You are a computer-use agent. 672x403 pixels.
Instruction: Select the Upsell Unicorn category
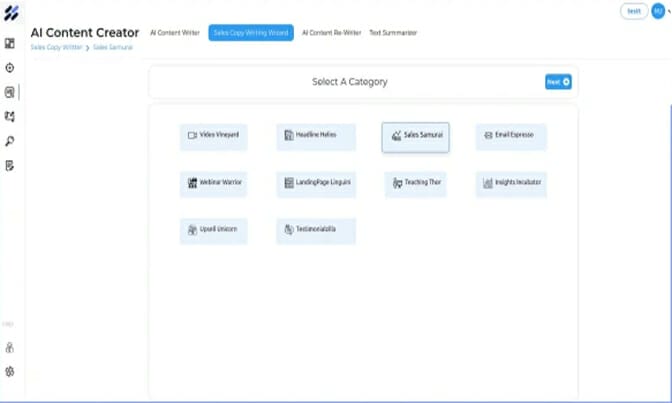click(213, 230)
